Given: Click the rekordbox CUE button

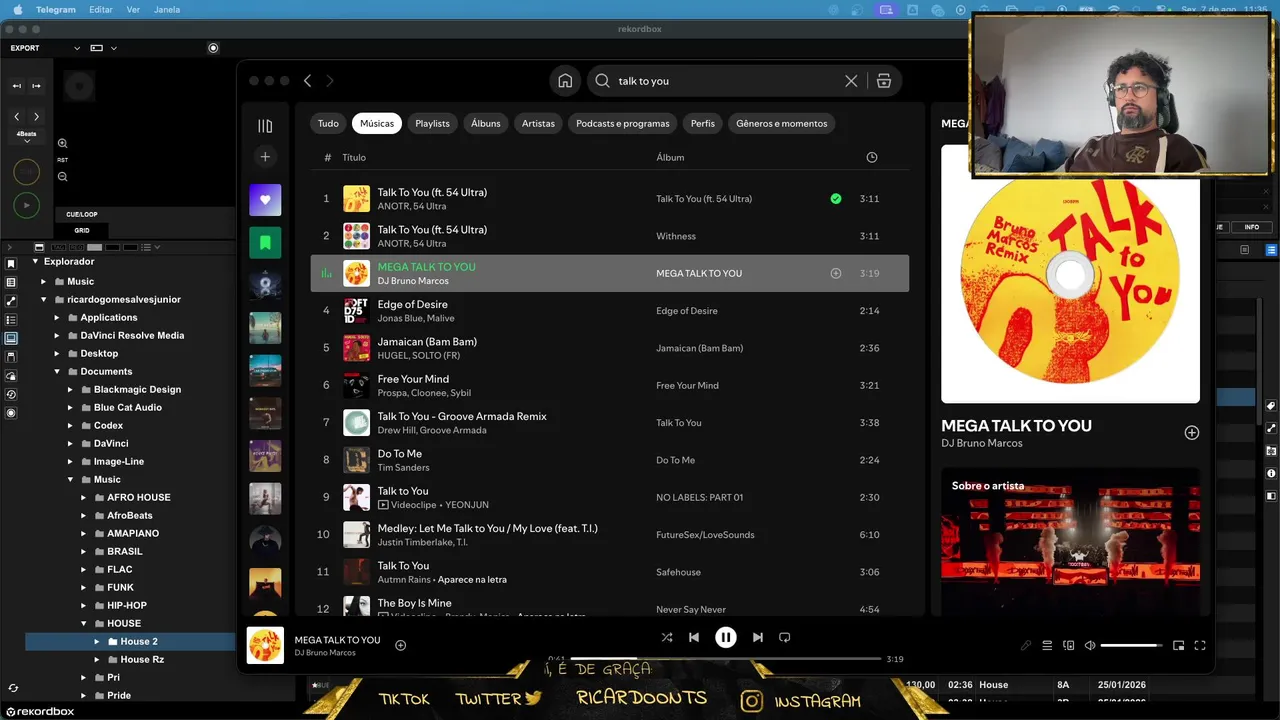Looking at the screenshot, I should pyautogui.click(x=27, y=172).
